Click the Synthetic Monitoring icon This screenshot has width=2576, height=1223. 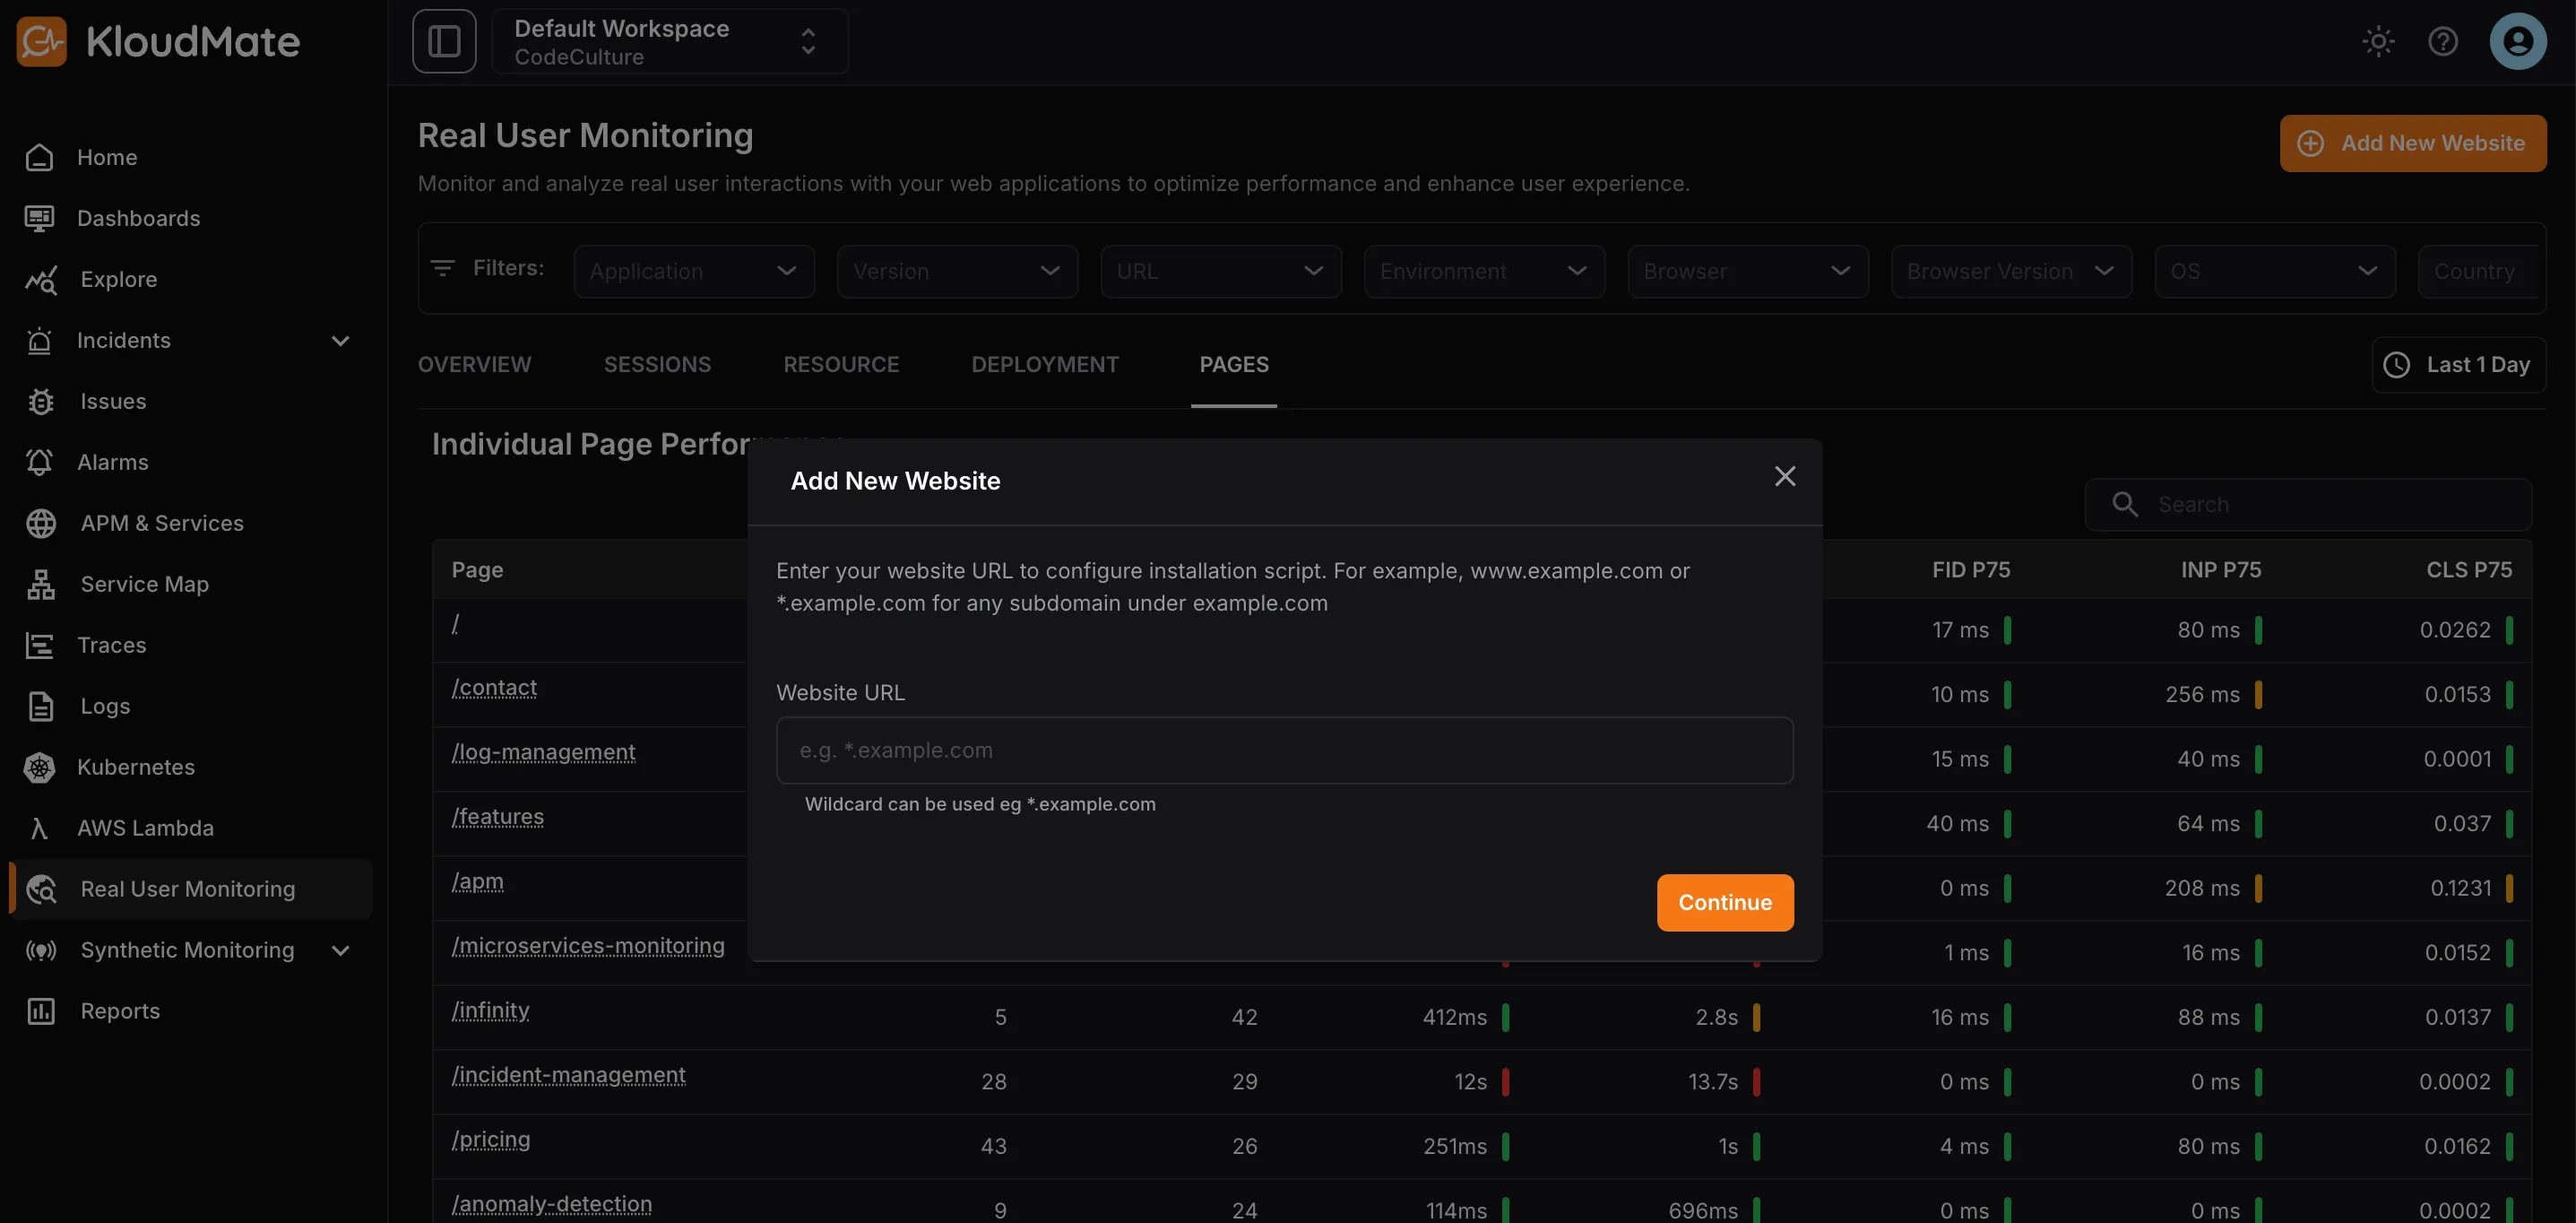tap(41, 950)
